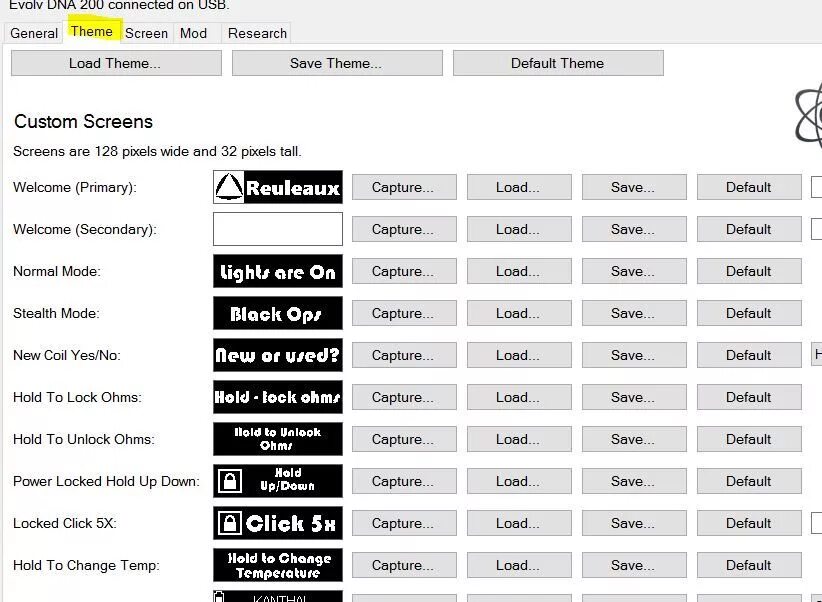Save the Hold To Unlock Ohms screen
The image size is (822, 602).
click(x=634, y=439)
